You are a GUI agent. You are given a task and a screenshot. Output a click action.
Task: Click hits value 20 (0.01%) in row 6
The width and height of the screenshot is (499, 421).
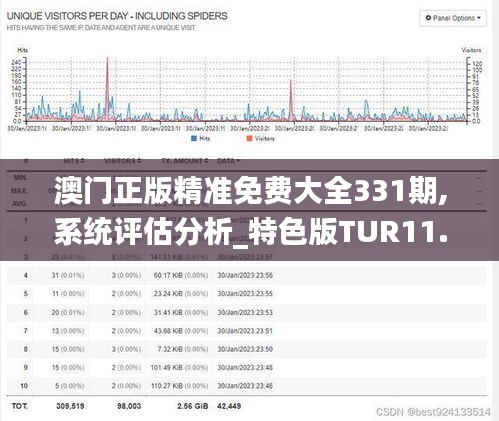tap(68, 312)
